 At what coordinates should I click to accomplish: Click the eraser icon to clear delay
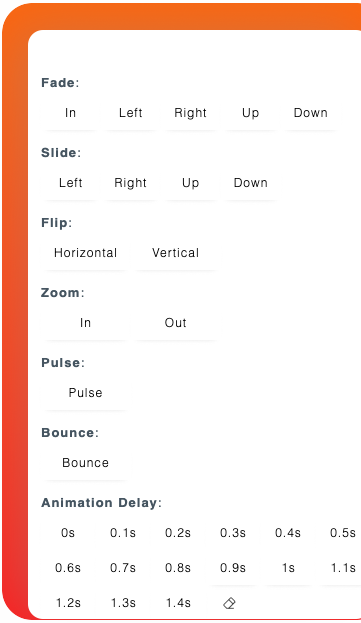coord(230,603)
